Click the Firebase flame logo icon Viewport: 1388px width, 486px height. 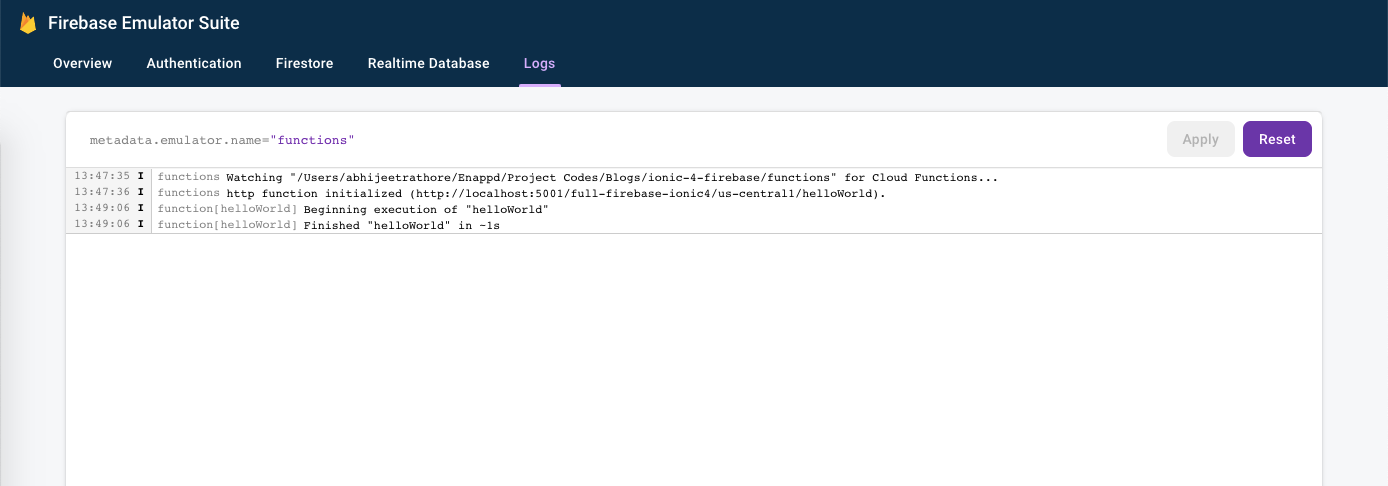[28, 23]
